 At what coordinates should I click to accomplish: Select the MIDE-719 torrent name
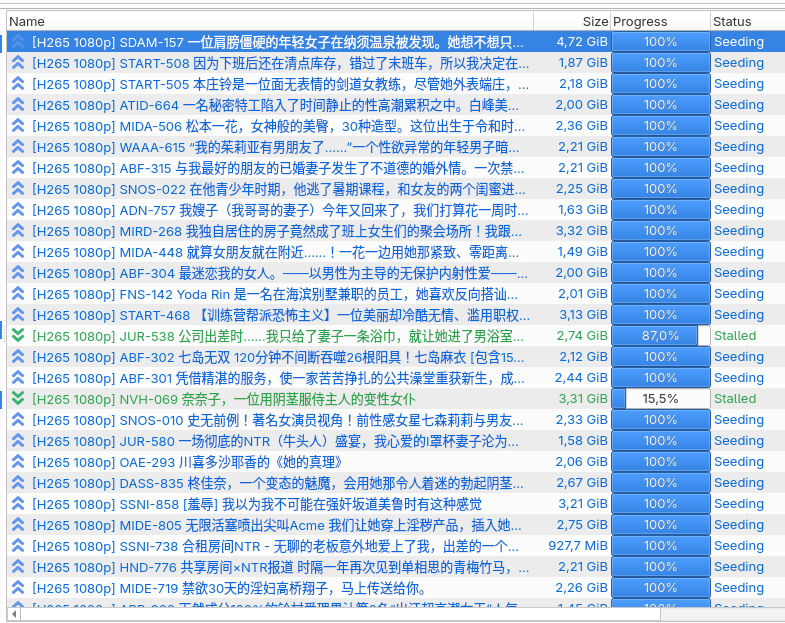(229, 588)
